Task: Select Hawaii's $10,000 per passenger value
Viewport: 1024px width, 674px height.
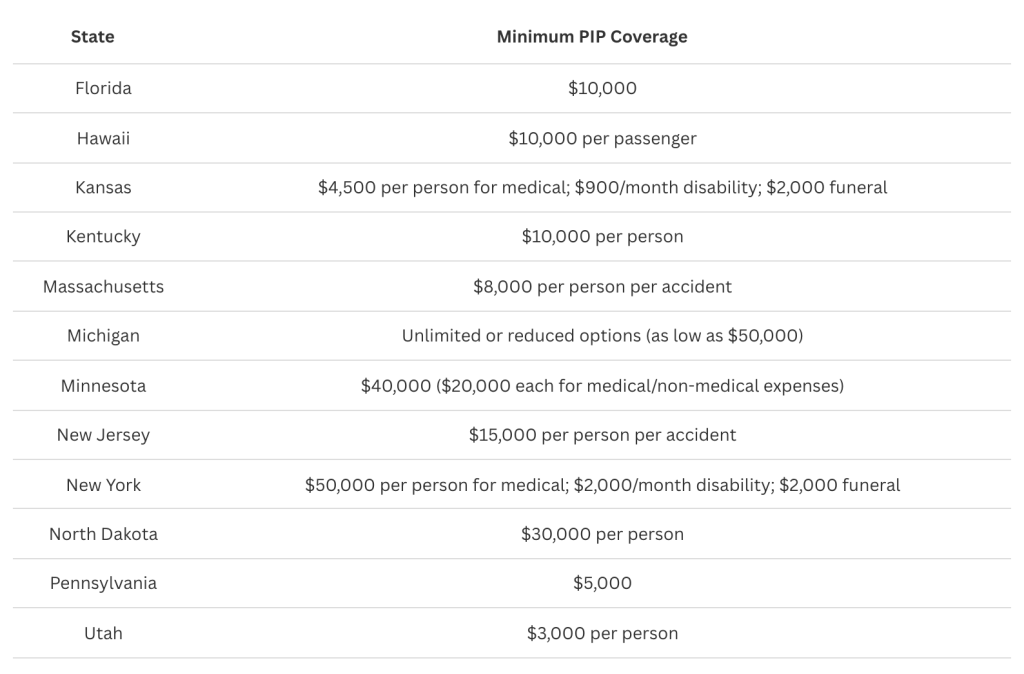Action: click(602, 138)
